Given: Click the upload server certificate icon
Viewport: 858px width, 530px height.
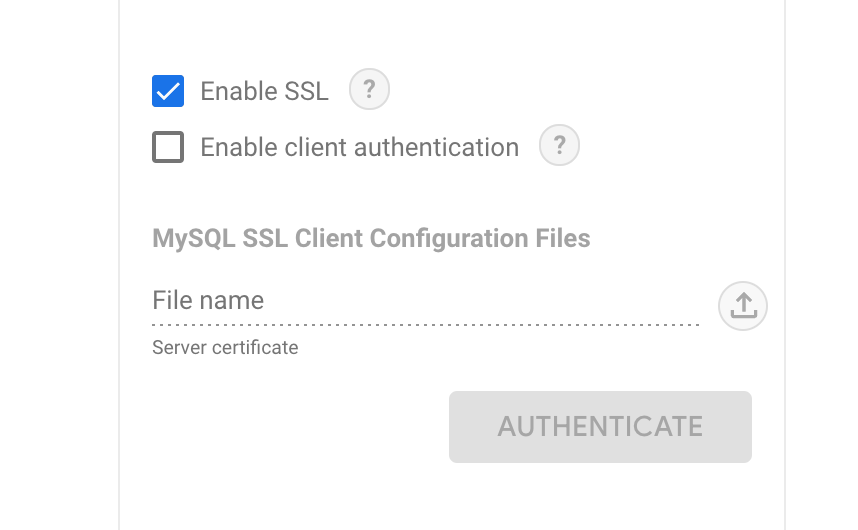Looking at the screenshot, I should pos(743,305).
